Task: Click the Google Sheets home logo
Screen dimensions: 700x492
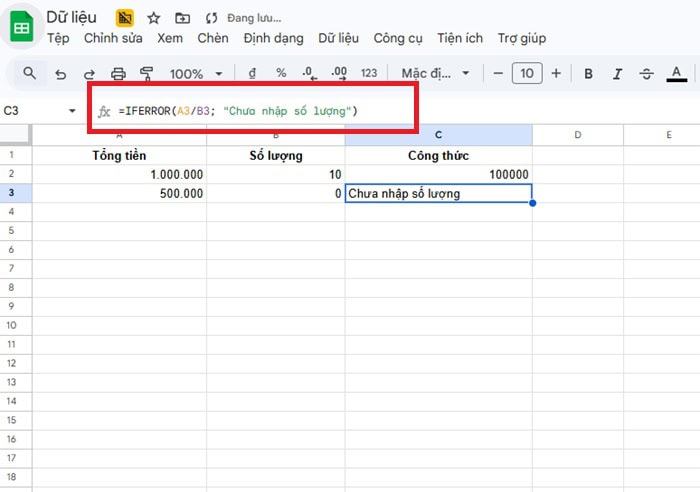Action: pos(21,27)
